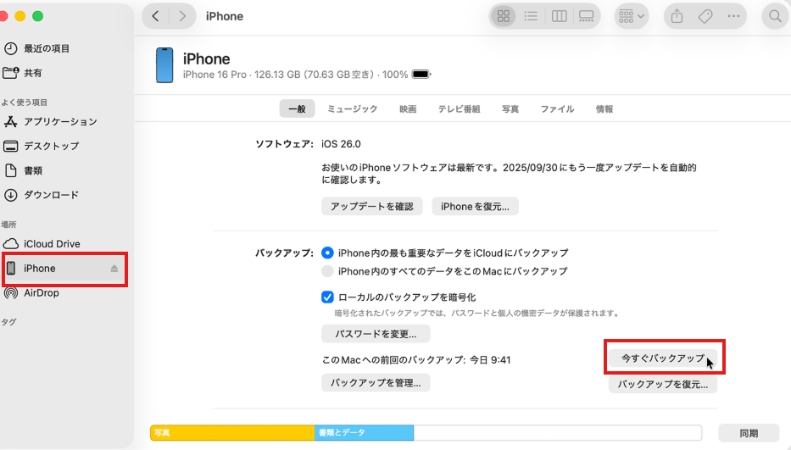791x450 pixels.
Task: Click last backup time 今日 9:41
Action: 490,360
